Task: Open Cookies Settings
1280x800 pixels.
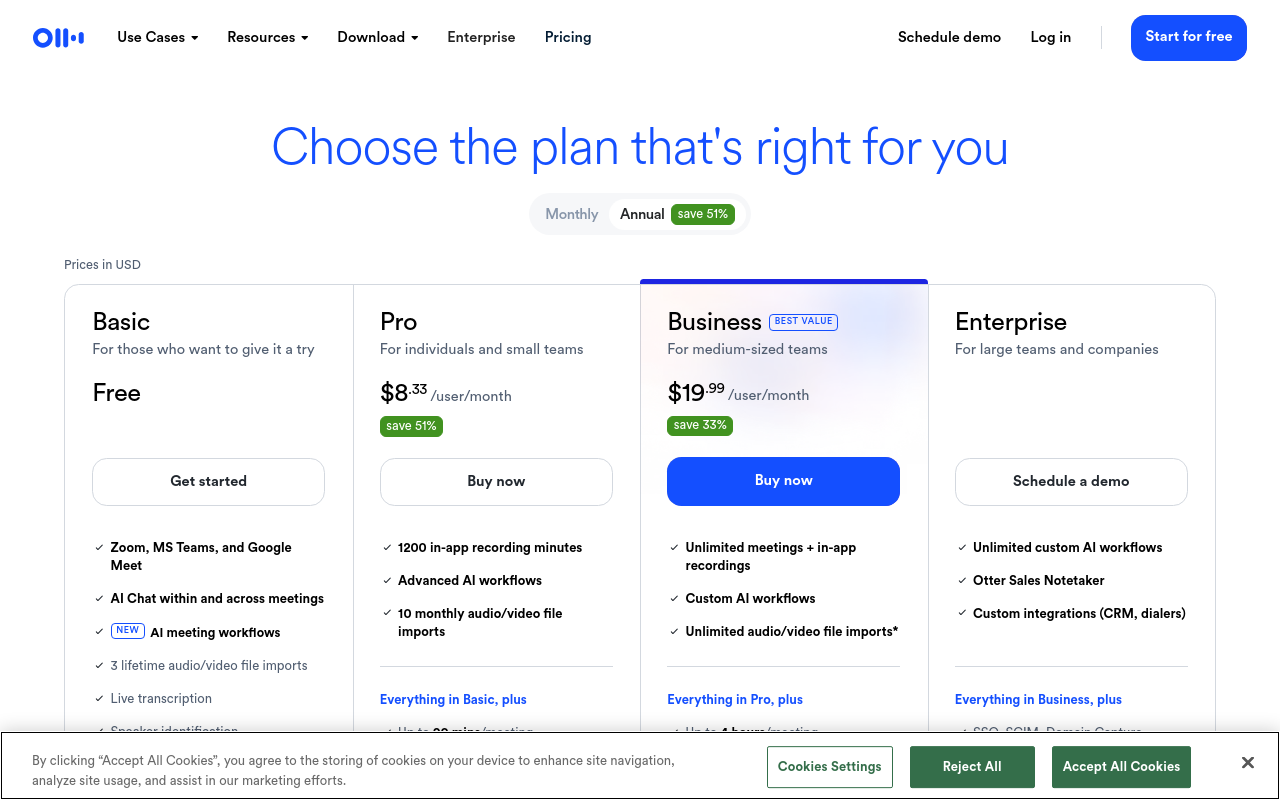Action: 829,767
